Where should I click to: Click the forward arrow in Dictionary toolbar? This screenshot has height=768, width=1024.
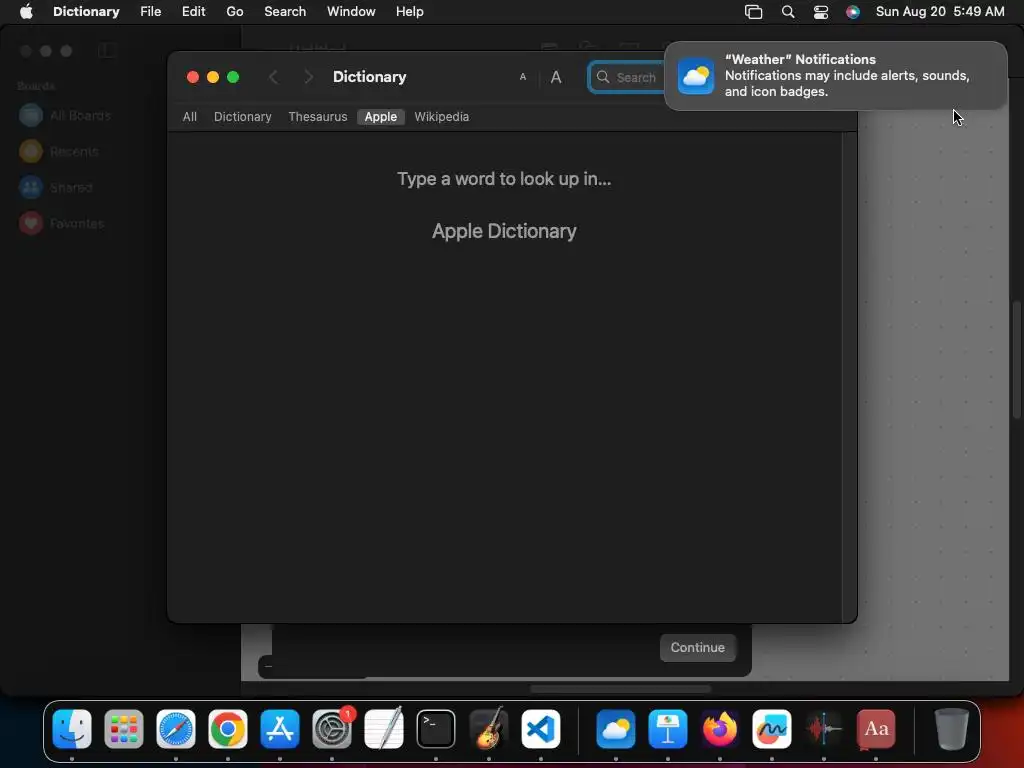[x=308, y=77]
